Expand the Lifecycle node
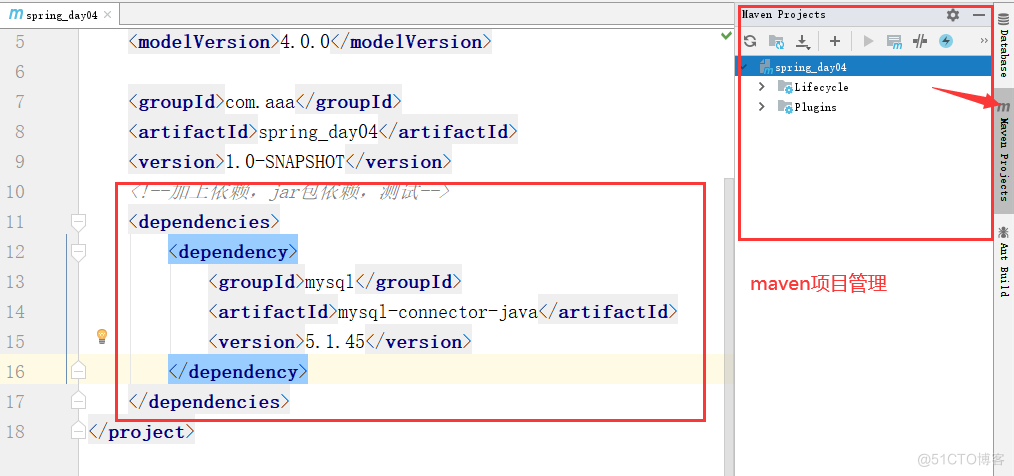 point(762,87)
